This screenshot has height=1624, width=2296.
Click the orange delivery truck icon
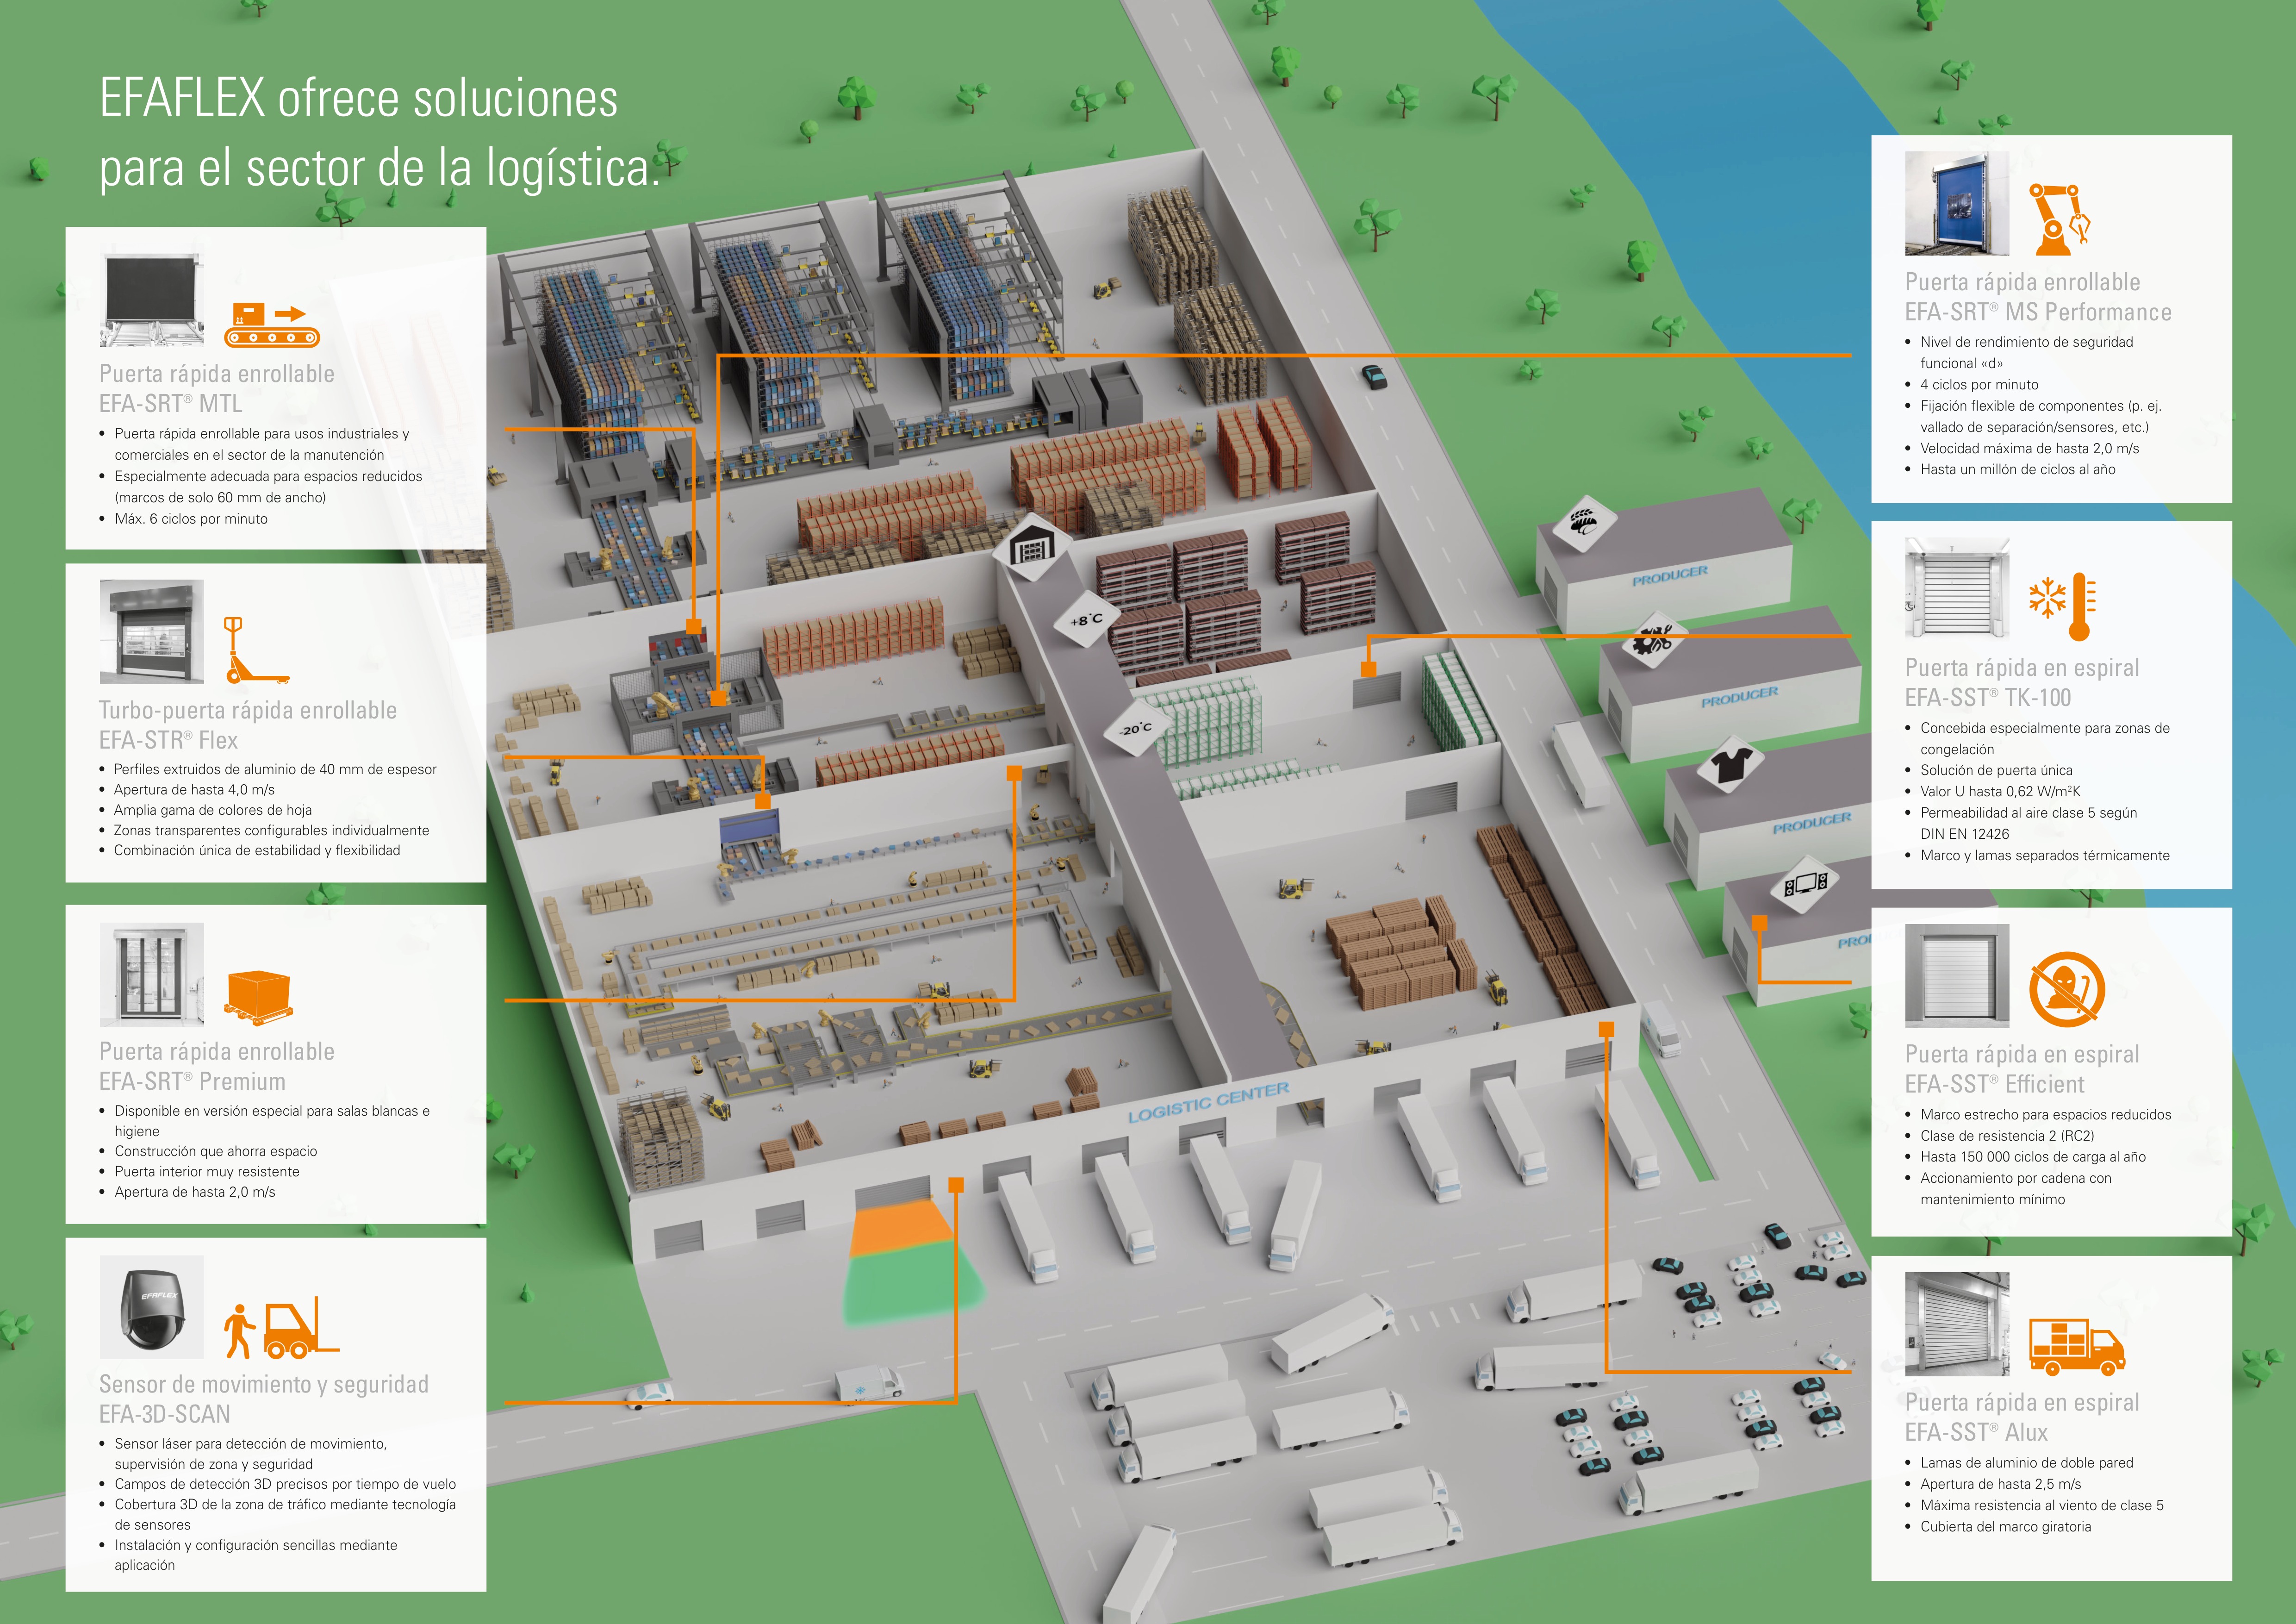(x=2077, y=1346)
